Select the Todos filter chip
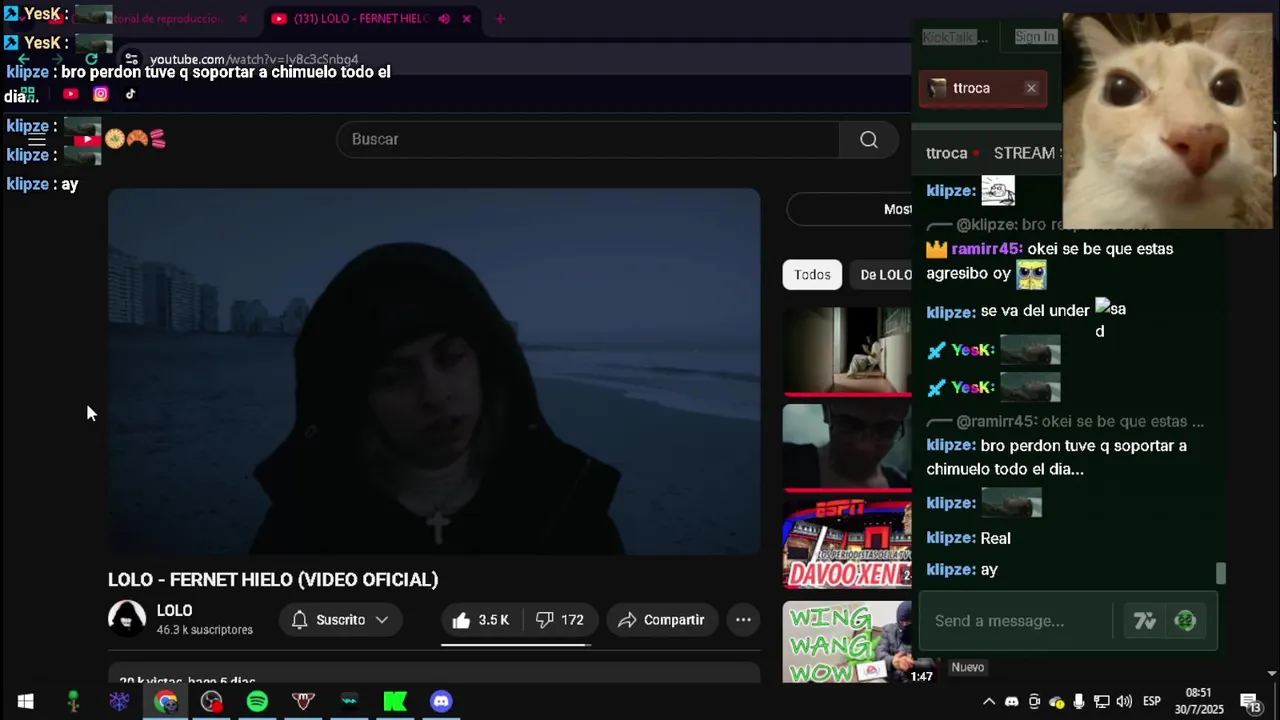 (x=812, y=275)
